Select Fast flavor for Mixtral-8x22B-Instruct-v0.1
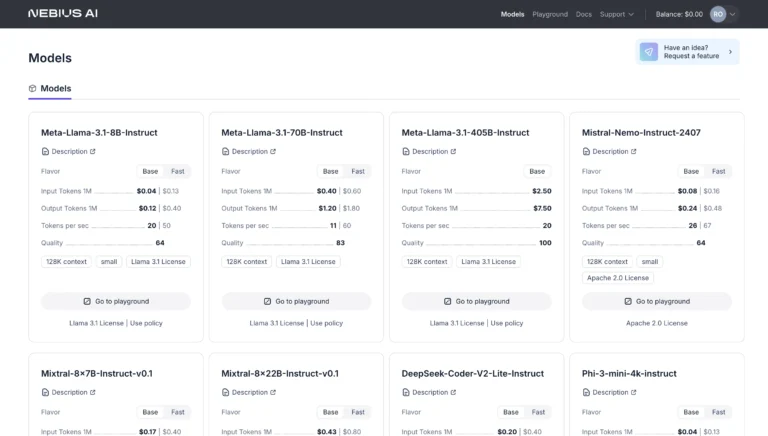The image size is (768, 436). pyautogui.click(x=358, y=412)
